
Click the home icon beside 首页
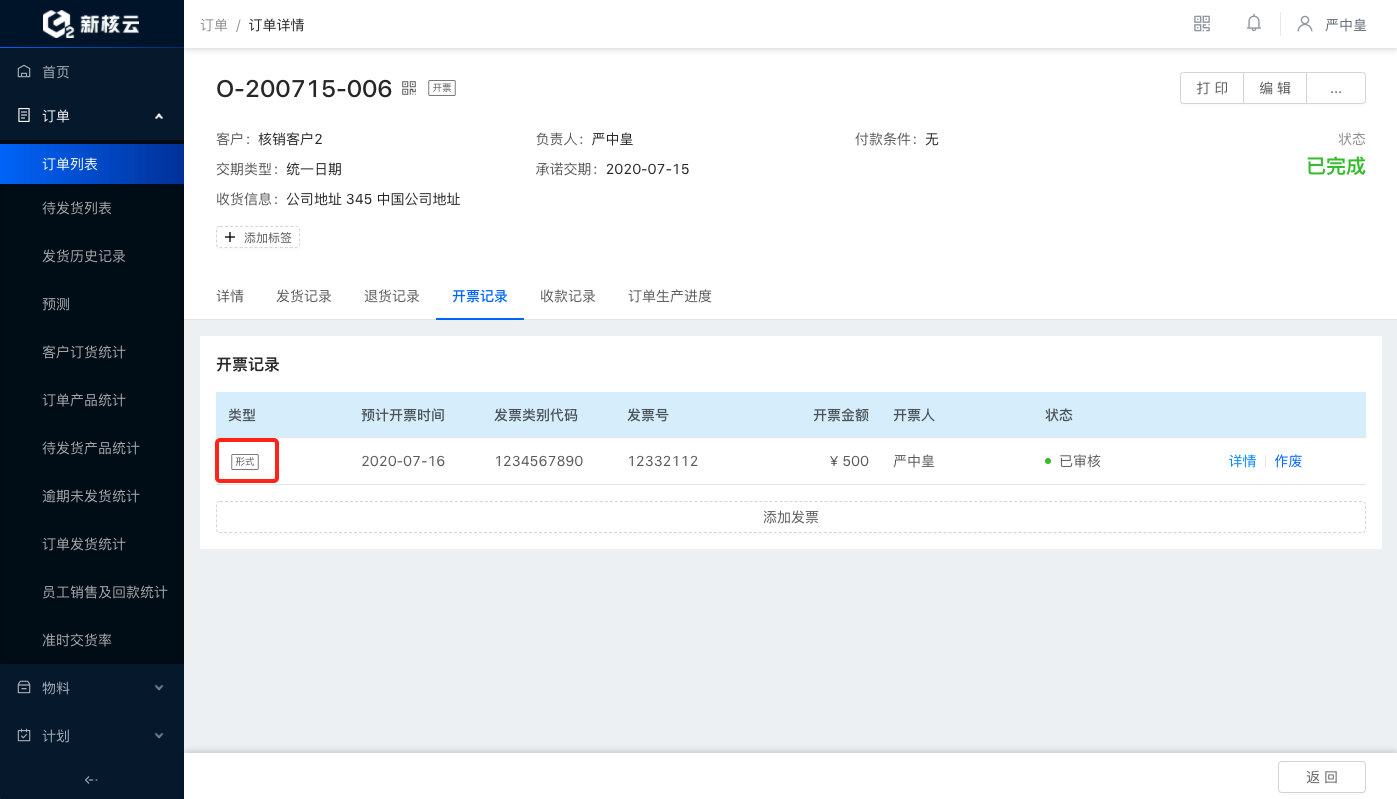point(25,72)
